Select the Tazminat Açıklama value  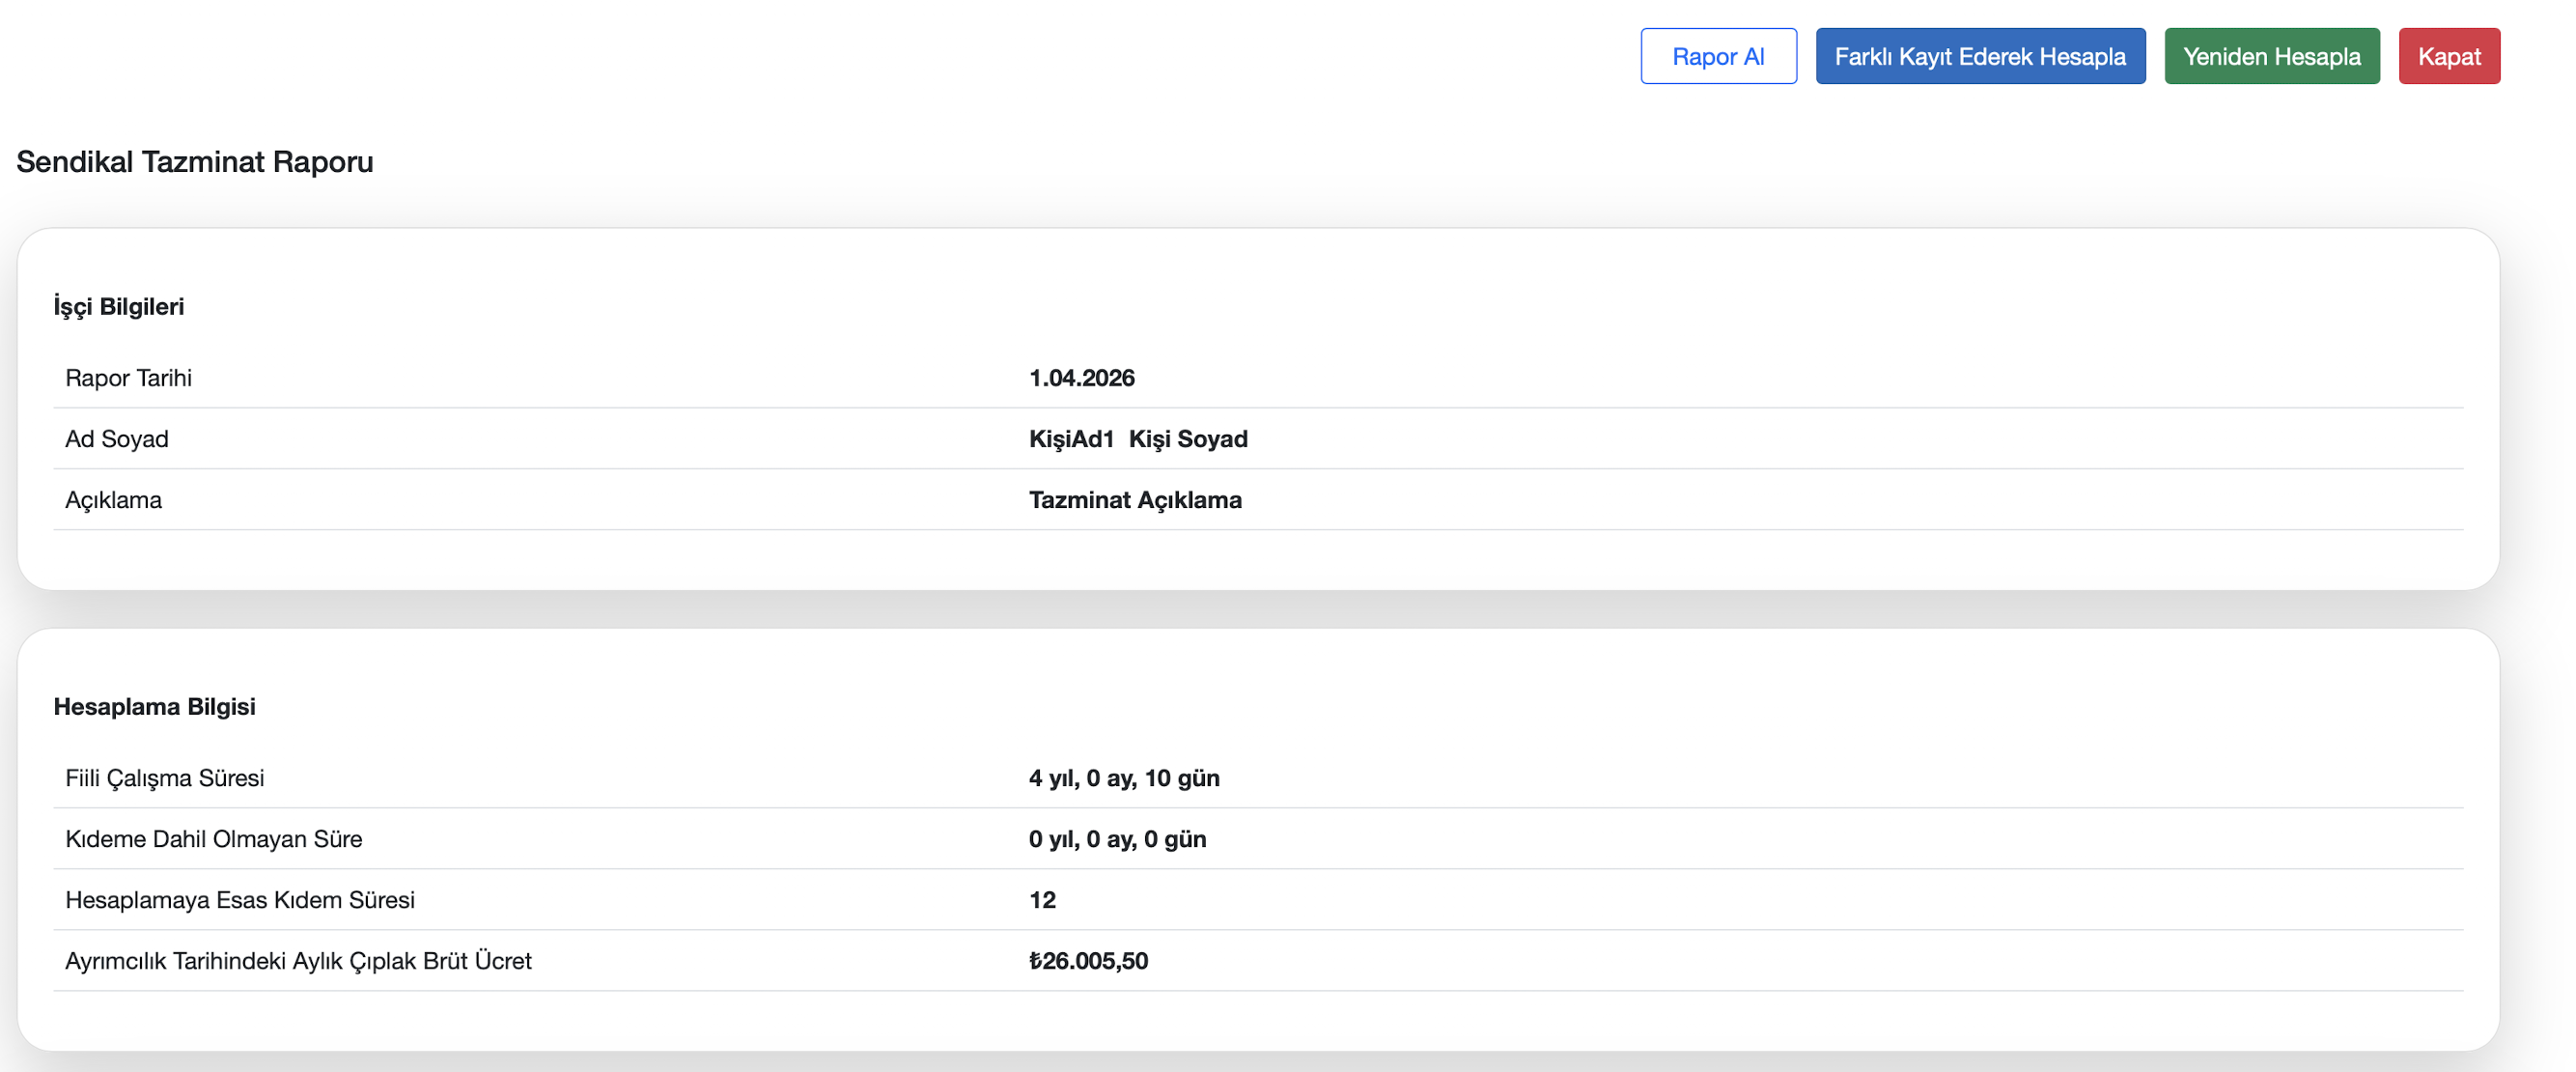click(x=1134, y=500)
